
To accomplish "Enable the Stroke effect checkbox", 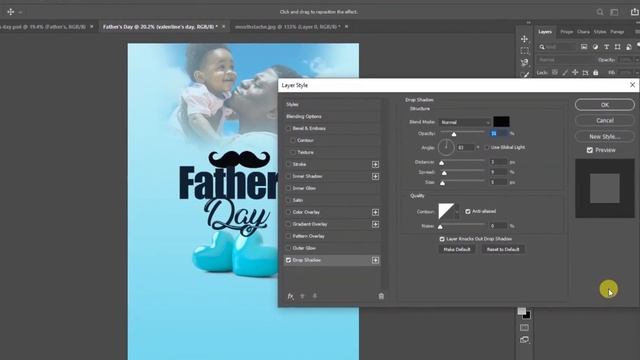I will [x=289, y=164].
